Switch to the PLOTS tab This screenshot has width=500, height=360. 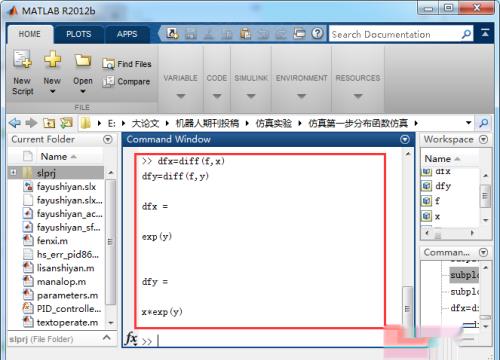79,34
